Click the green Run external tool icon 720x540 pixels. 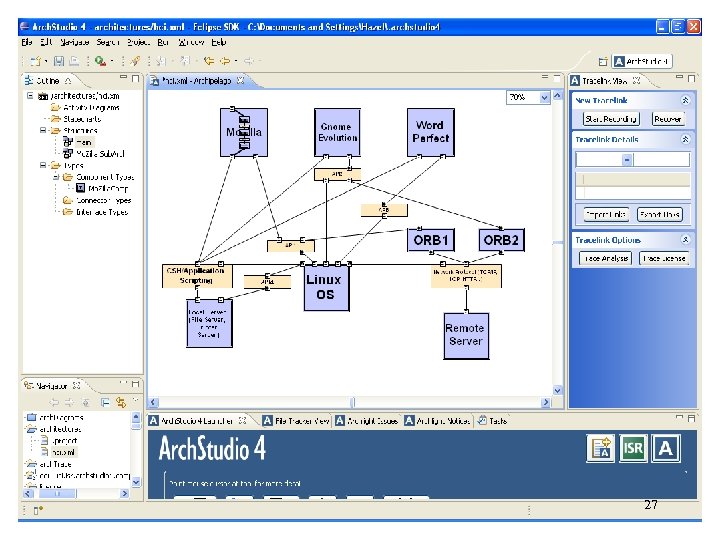tap(100, 61)
